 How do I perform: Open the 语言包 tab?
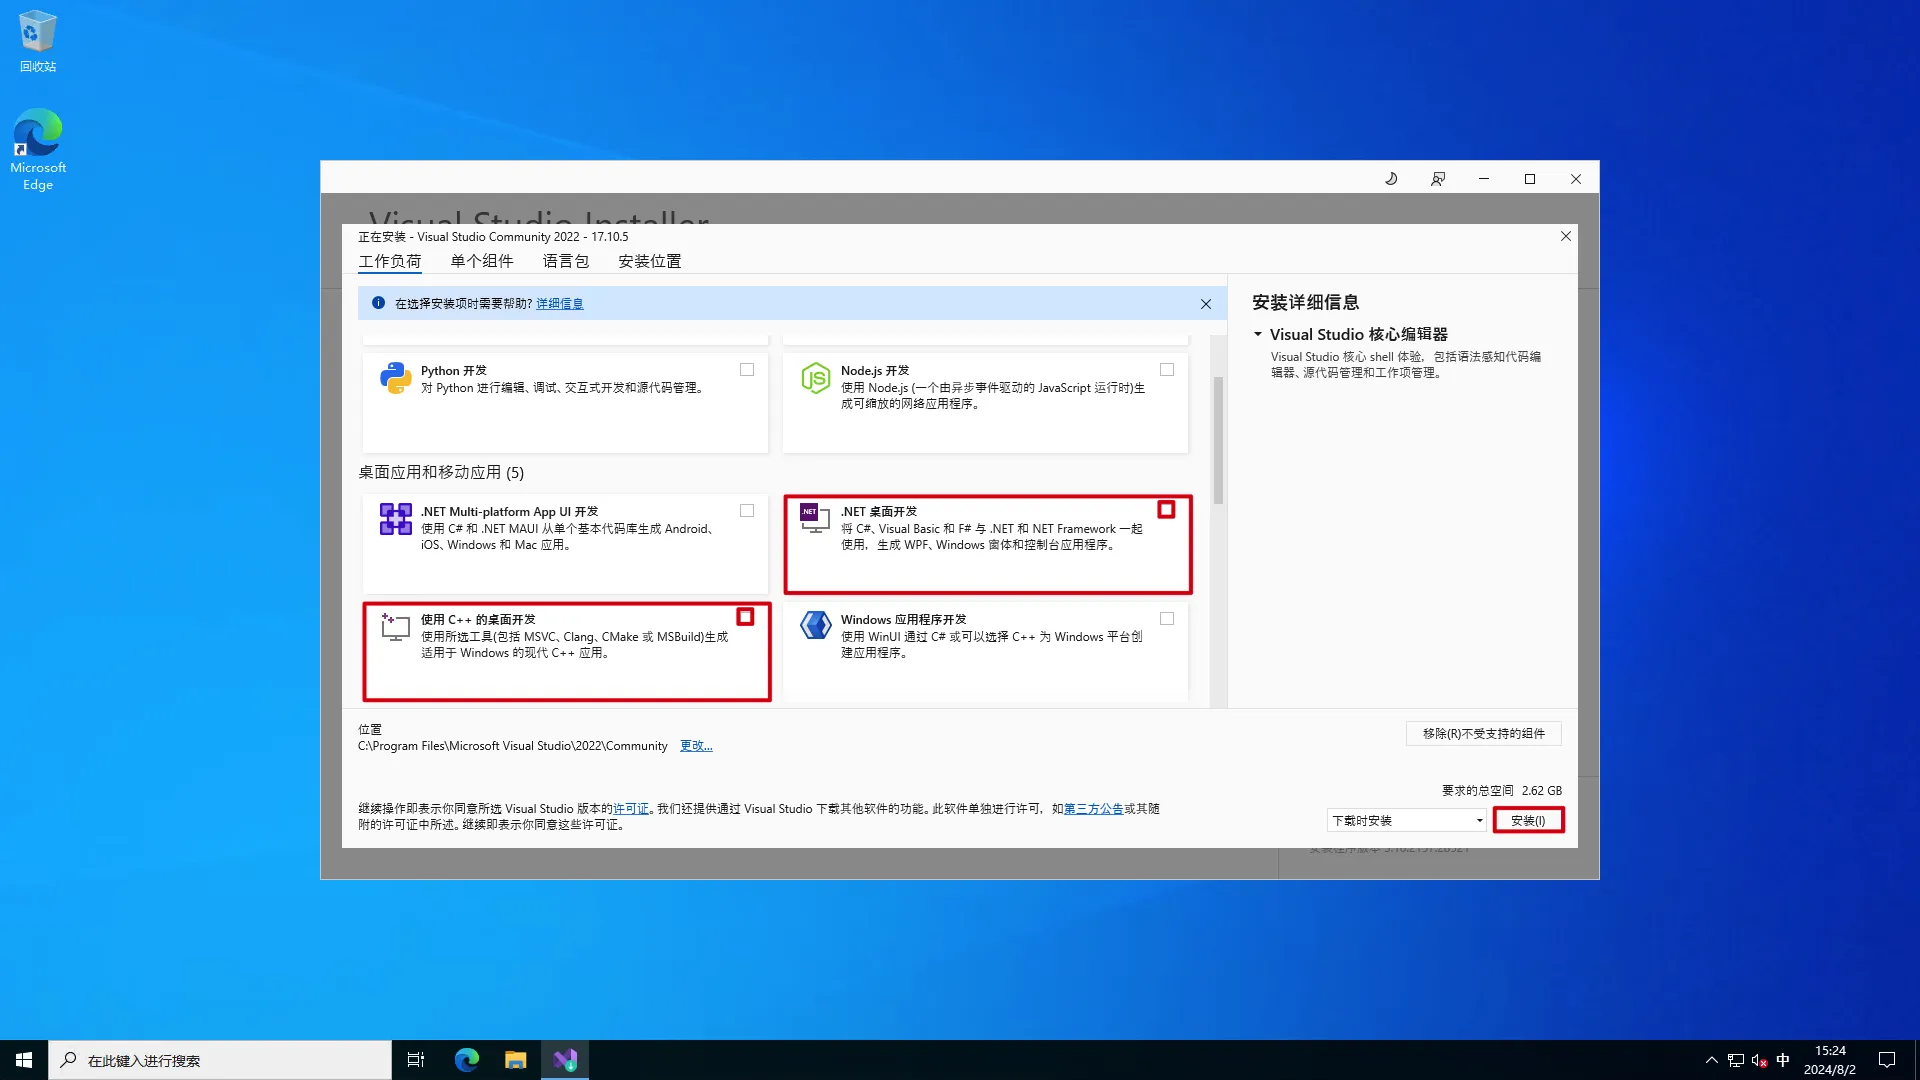[x=565, y=261]
